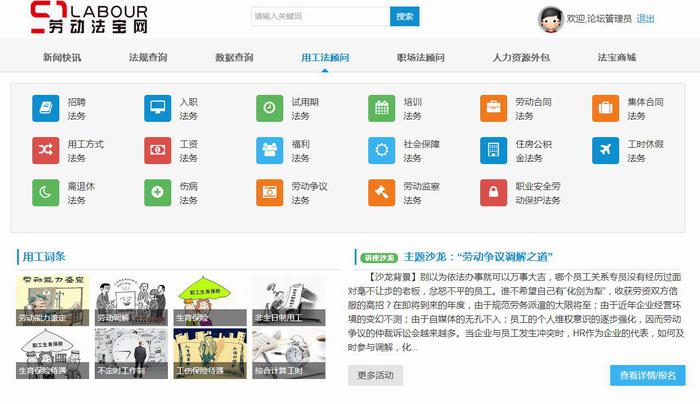Click the orange gavel 劳动监察法务 icon
700x404 pixels.
[x=382, y=192]
